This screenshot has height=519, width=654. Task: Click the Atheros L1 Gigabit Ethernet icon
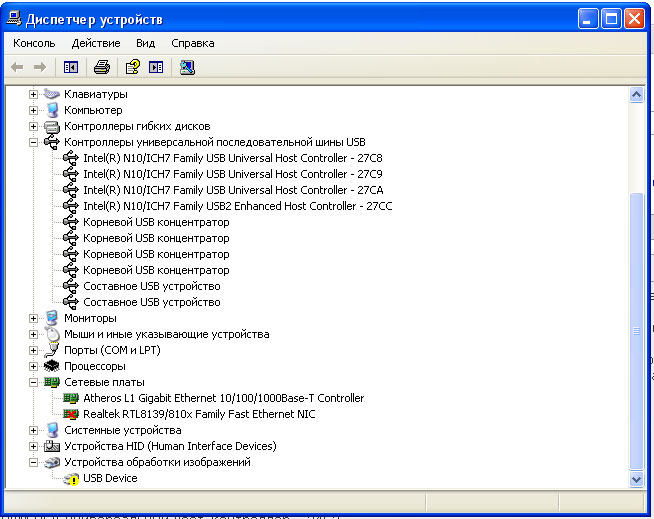pos(70,398)
